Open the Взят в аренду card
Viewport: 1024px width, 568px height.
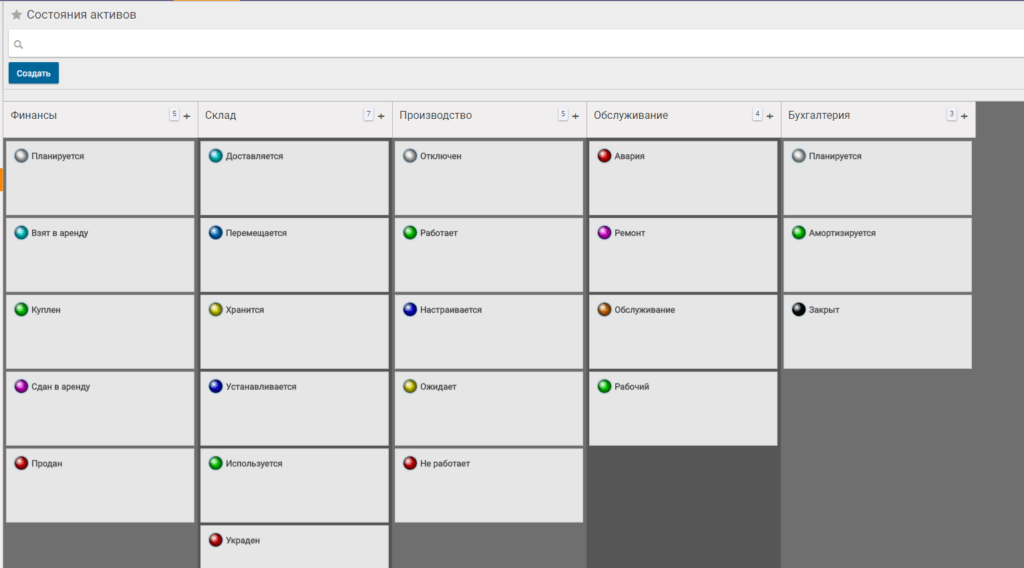[x=100, y=255]
